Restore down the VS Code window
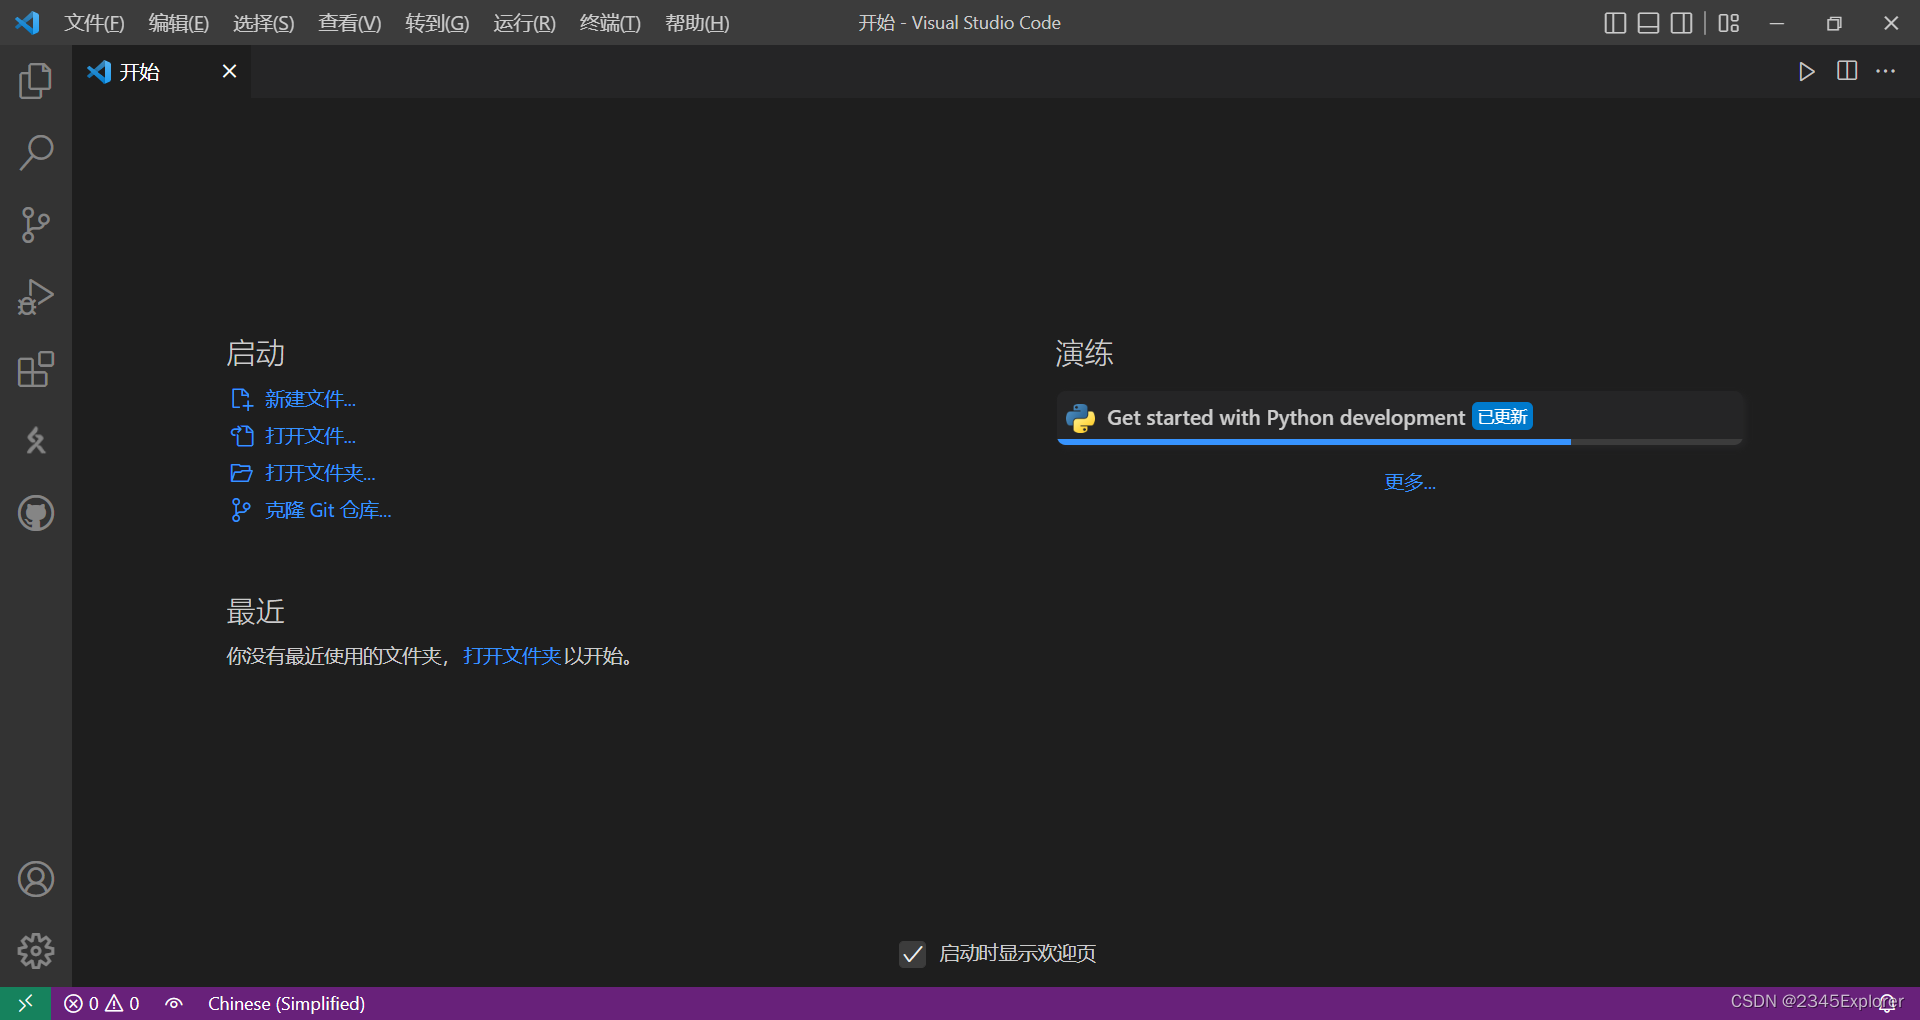1920x1020 pixels. click(1834, 23)
